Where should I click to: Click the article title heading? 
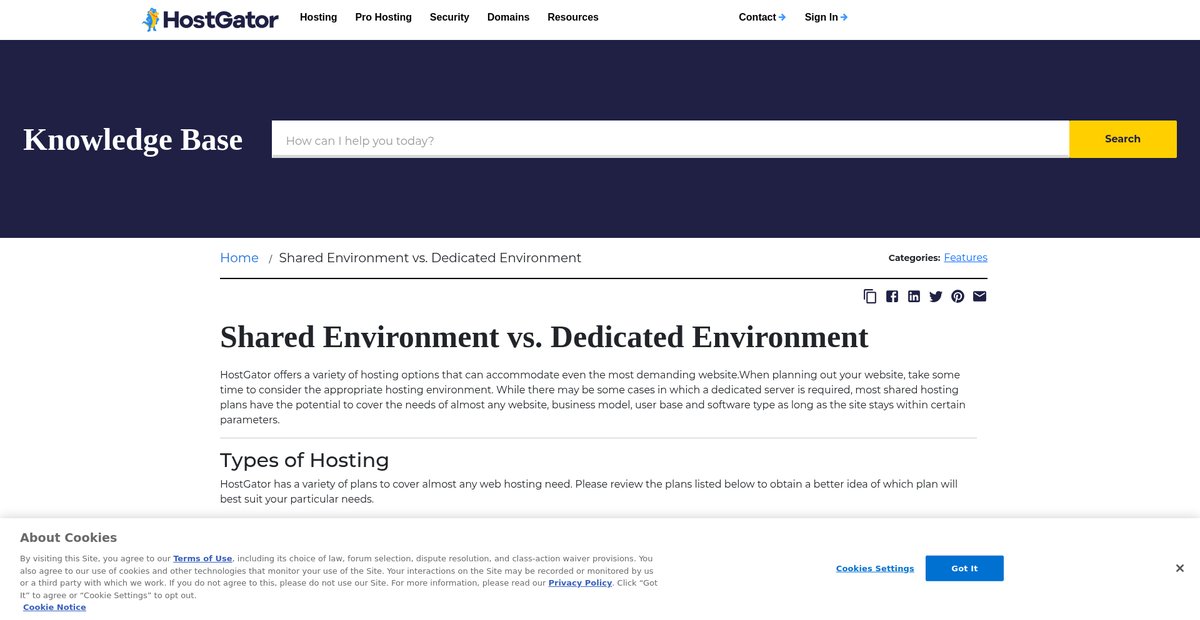pyautogui.click(x=544, y=337)
